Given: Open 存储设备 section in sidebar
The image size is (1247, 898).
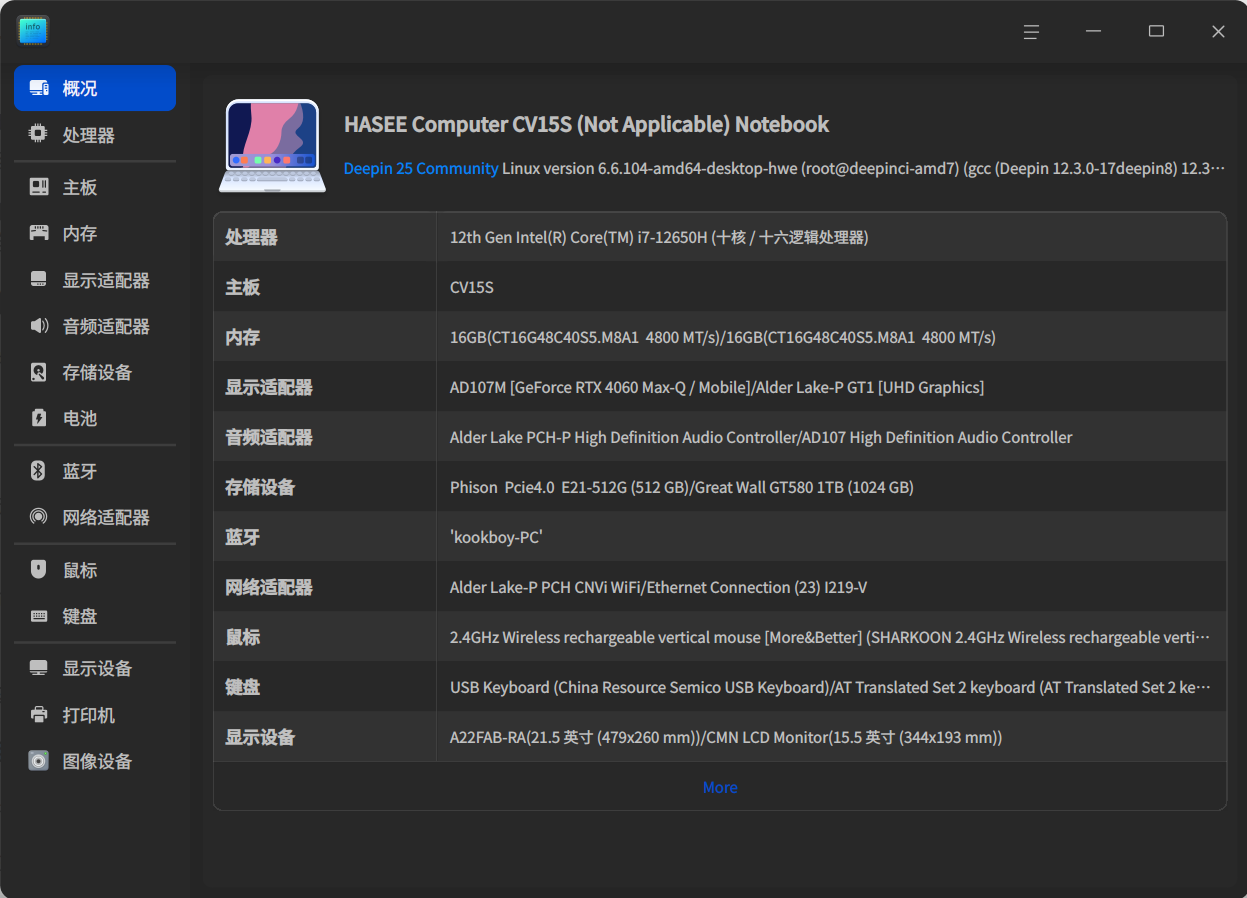Looking at the screenshot, I should click(x=95, y=372).
